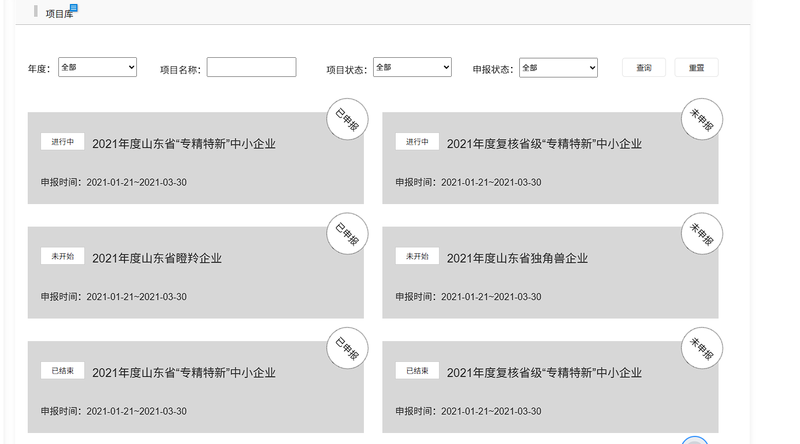Click 已申报 badge on in-progress 山东省专精特新 card
Screen dimensions: 800x444
coord(348,120)
